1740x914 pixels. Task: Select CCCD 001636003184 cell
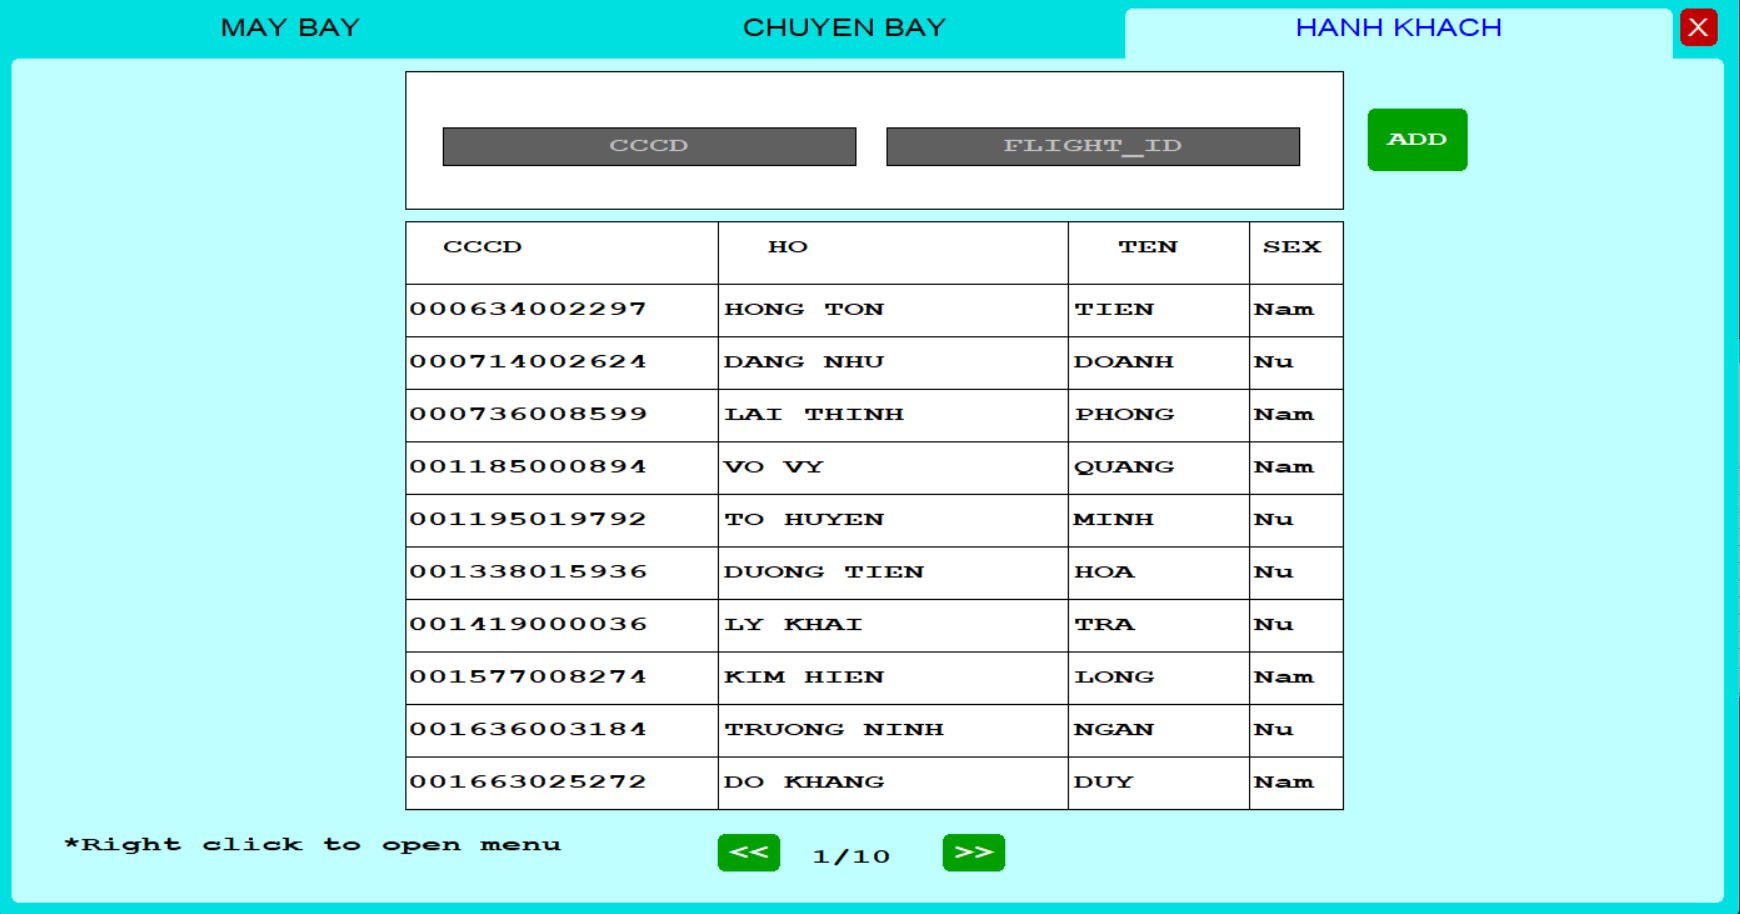(562, 730)
